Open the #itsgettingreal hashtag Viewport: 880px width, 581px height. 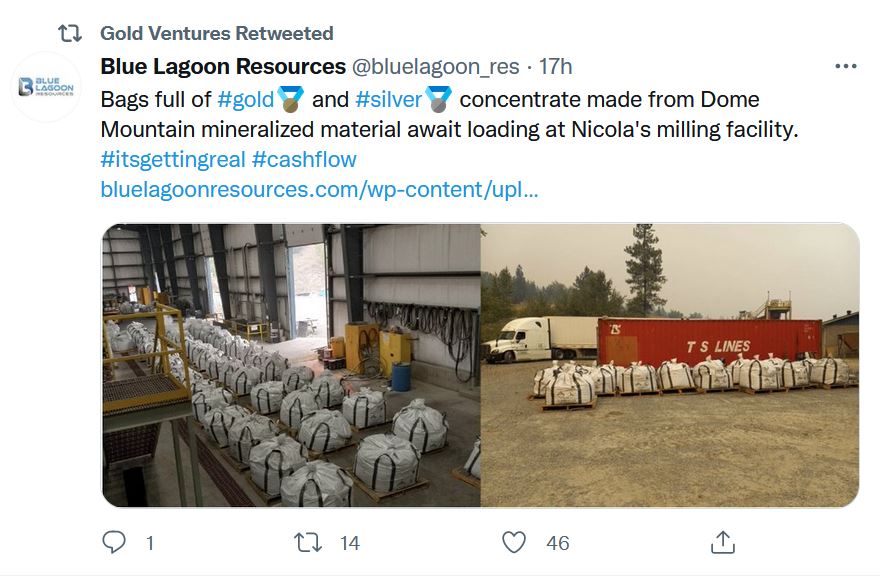point(172,159)
